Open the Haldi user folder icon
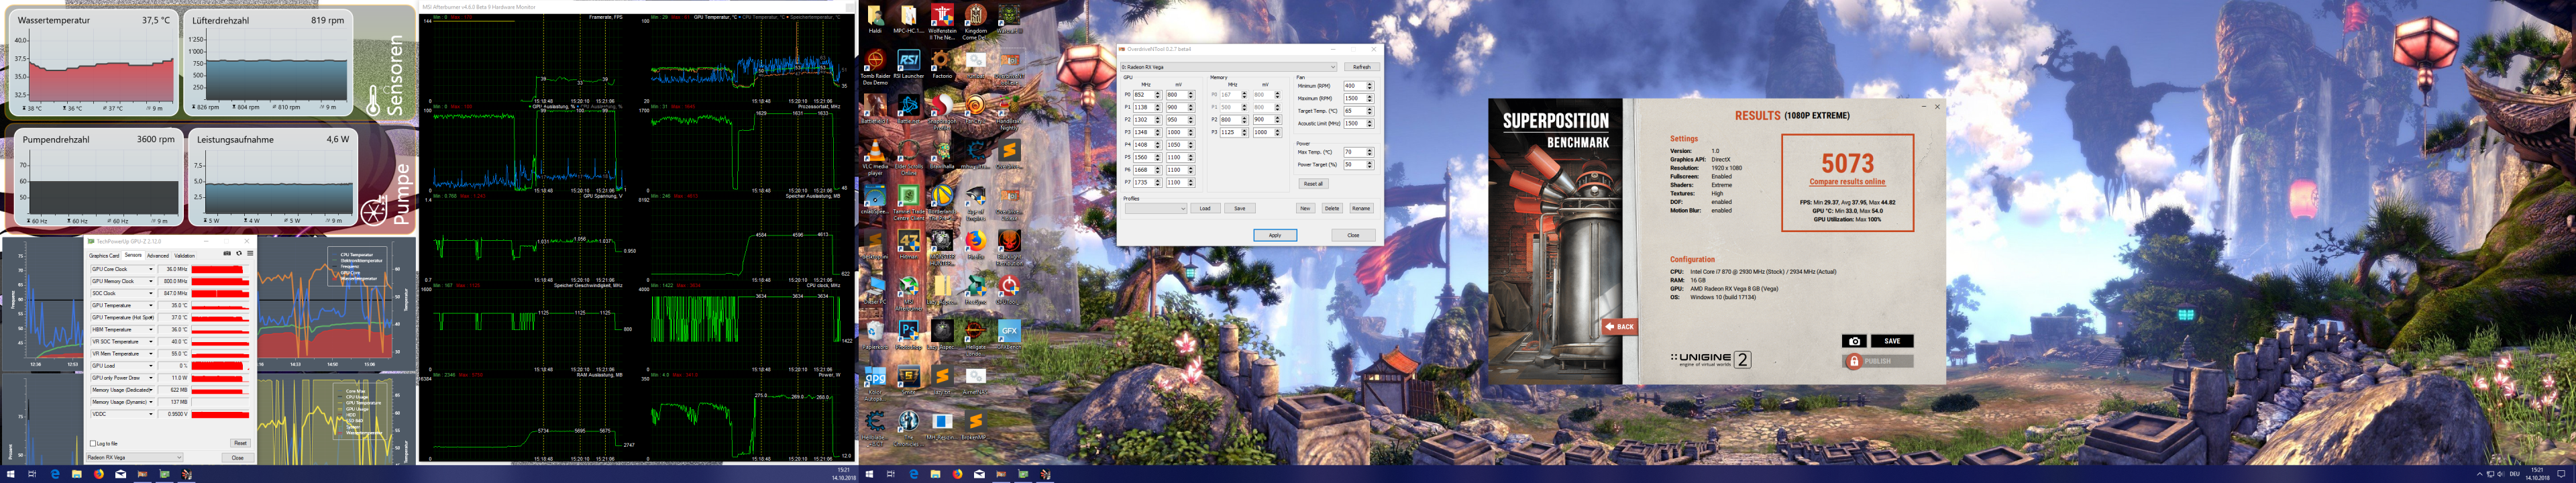 point(875,20)
